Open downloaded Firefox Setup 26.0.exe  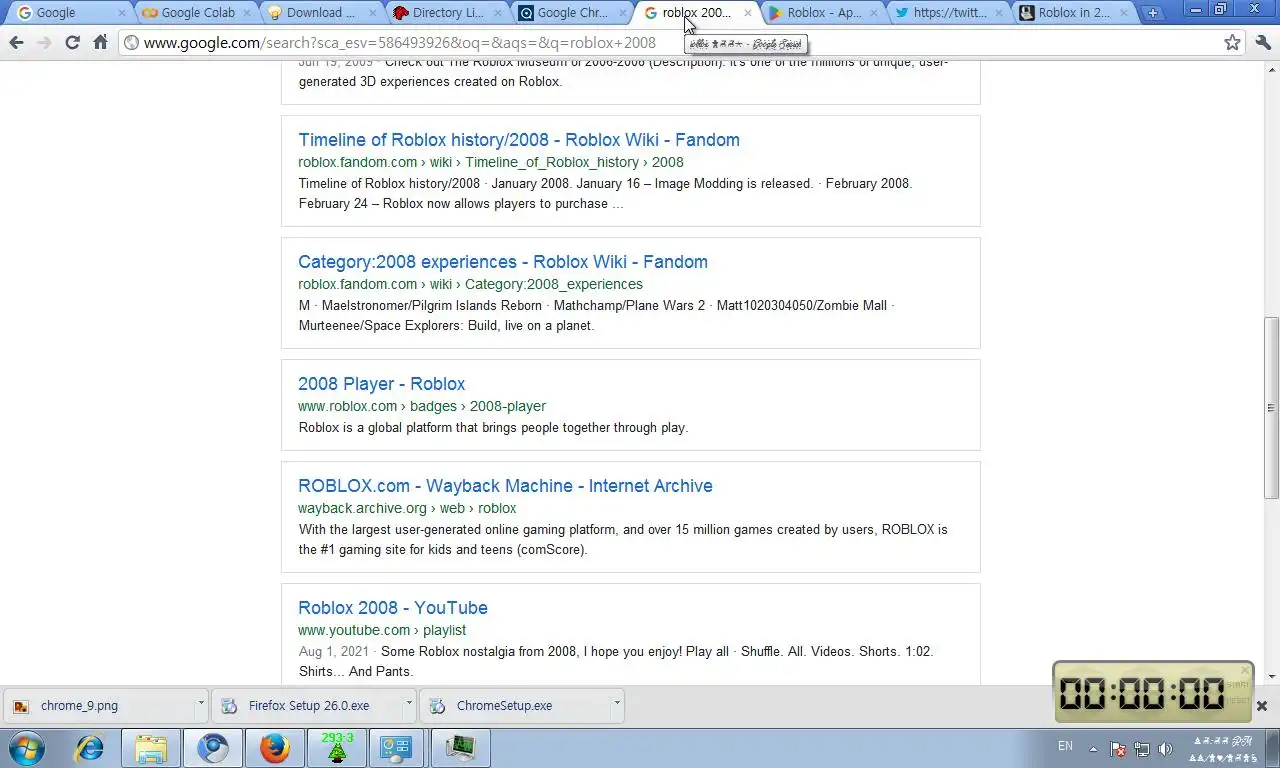pyautogui.click(x=305, y=705)
